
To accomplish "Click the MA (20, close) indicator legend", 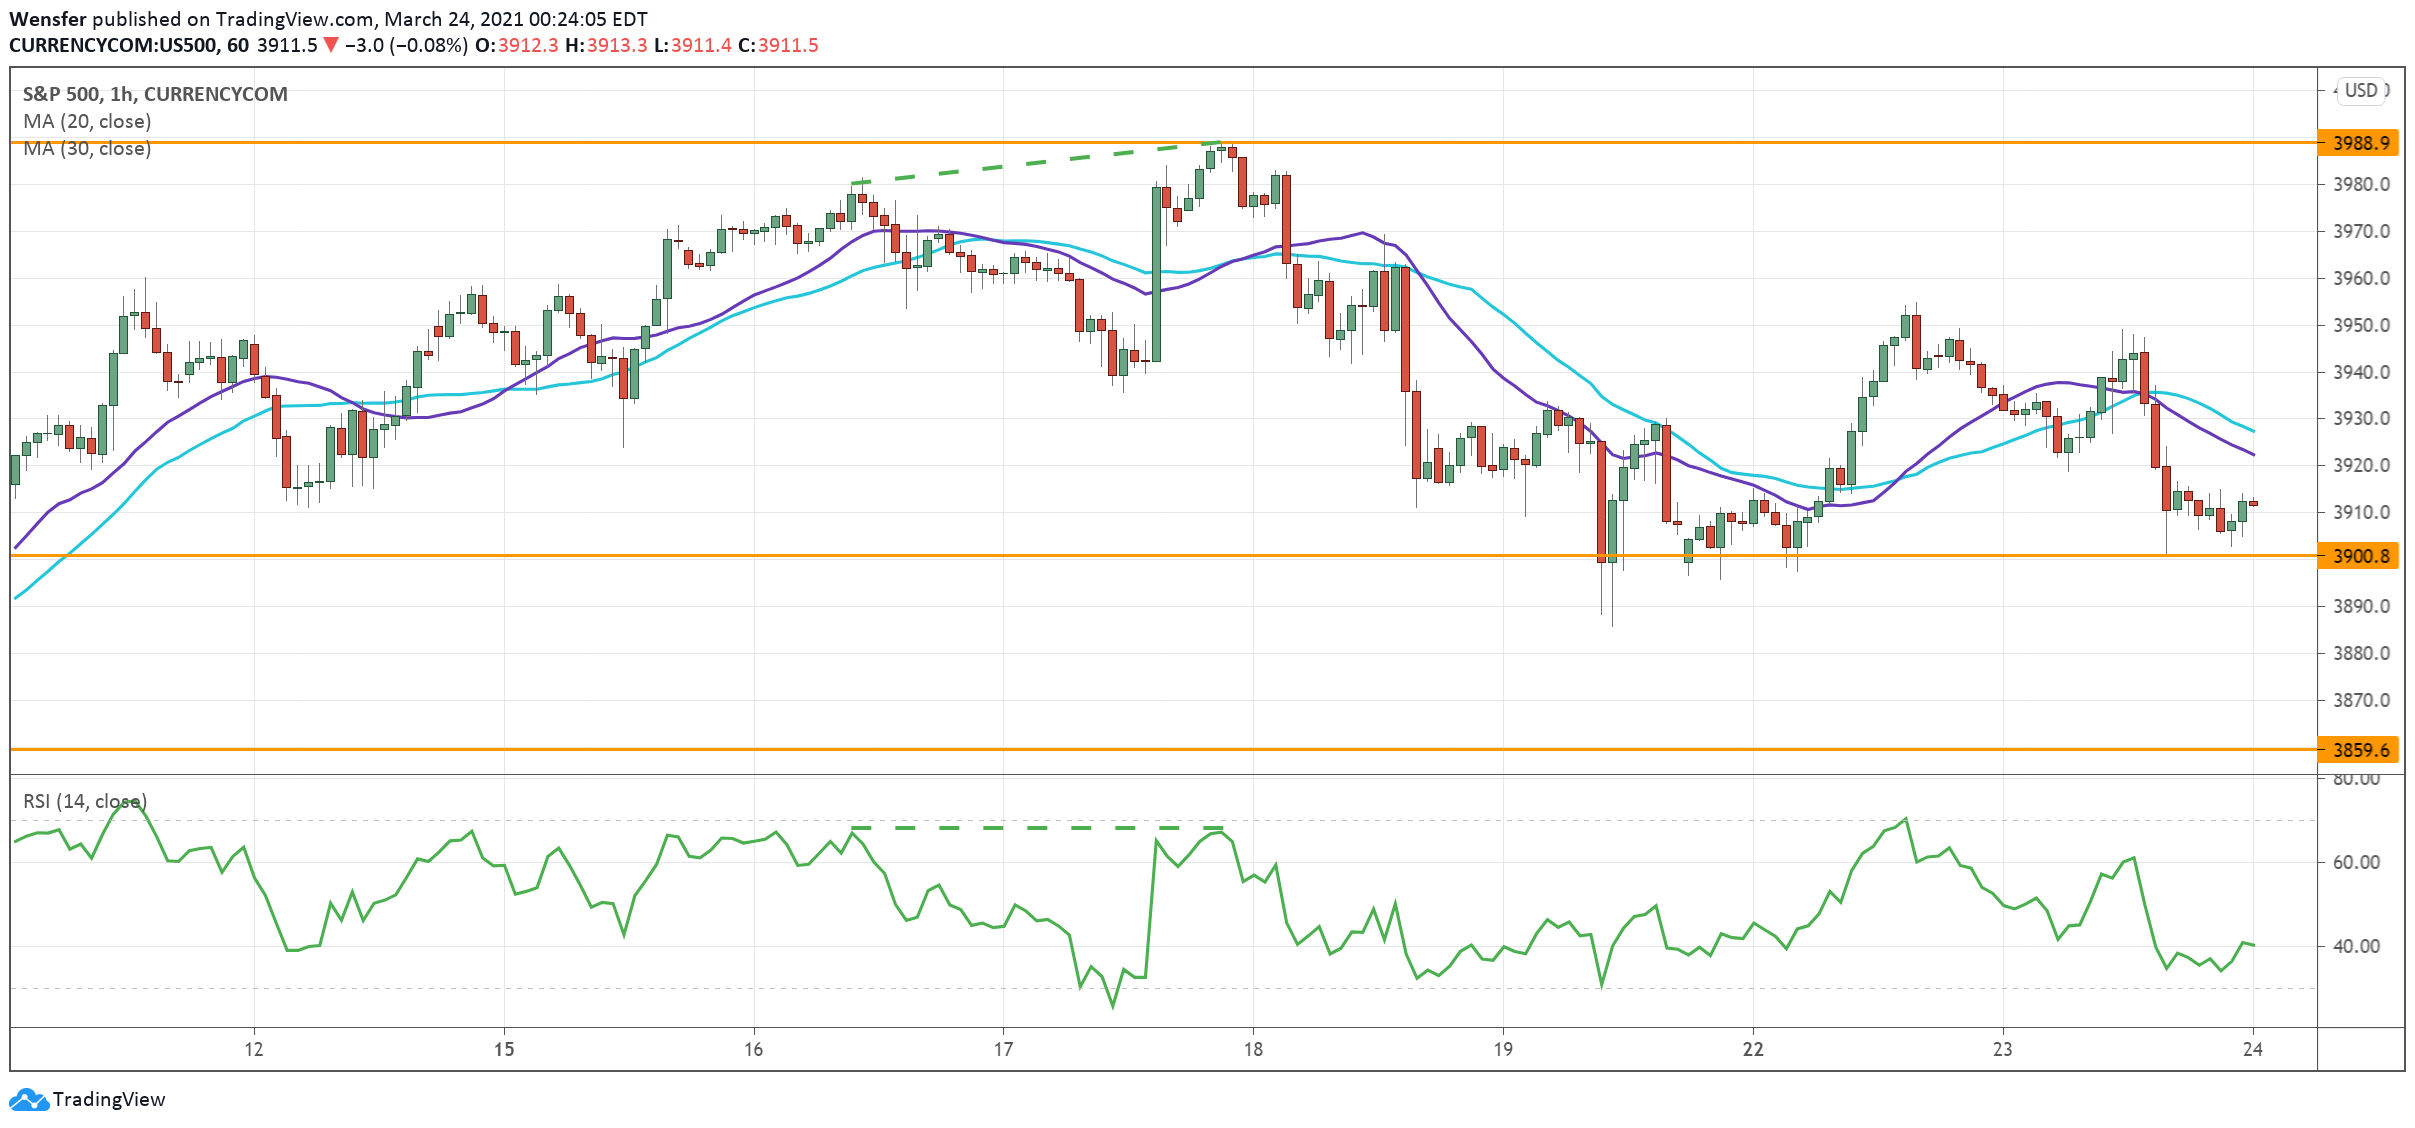I will click(87, 121).
